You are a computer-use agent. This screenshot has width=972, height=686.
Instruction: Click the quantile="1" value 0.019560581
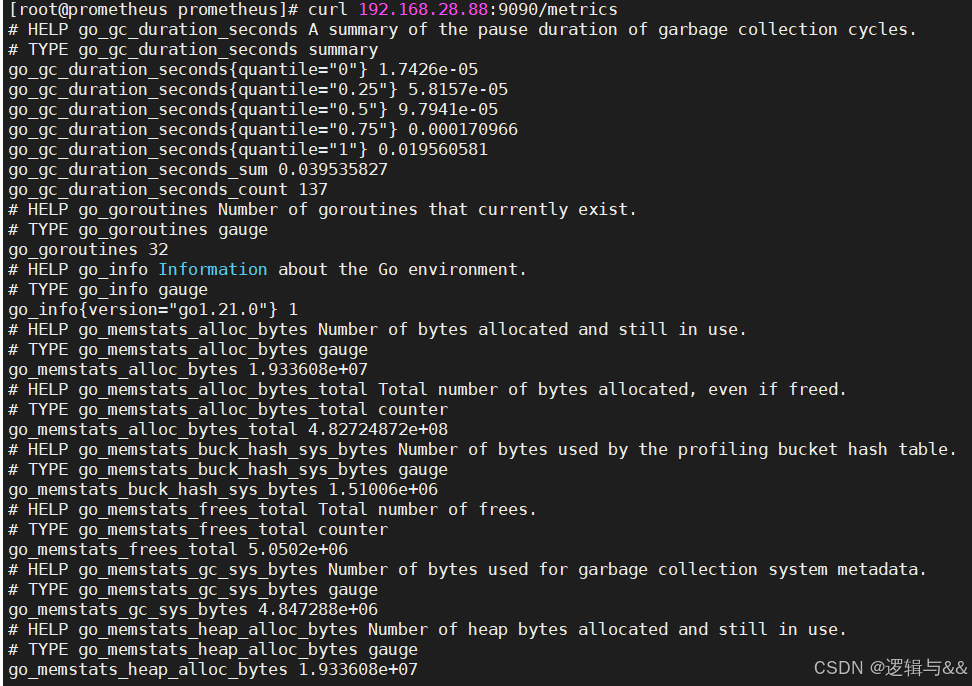pos(433,149)
